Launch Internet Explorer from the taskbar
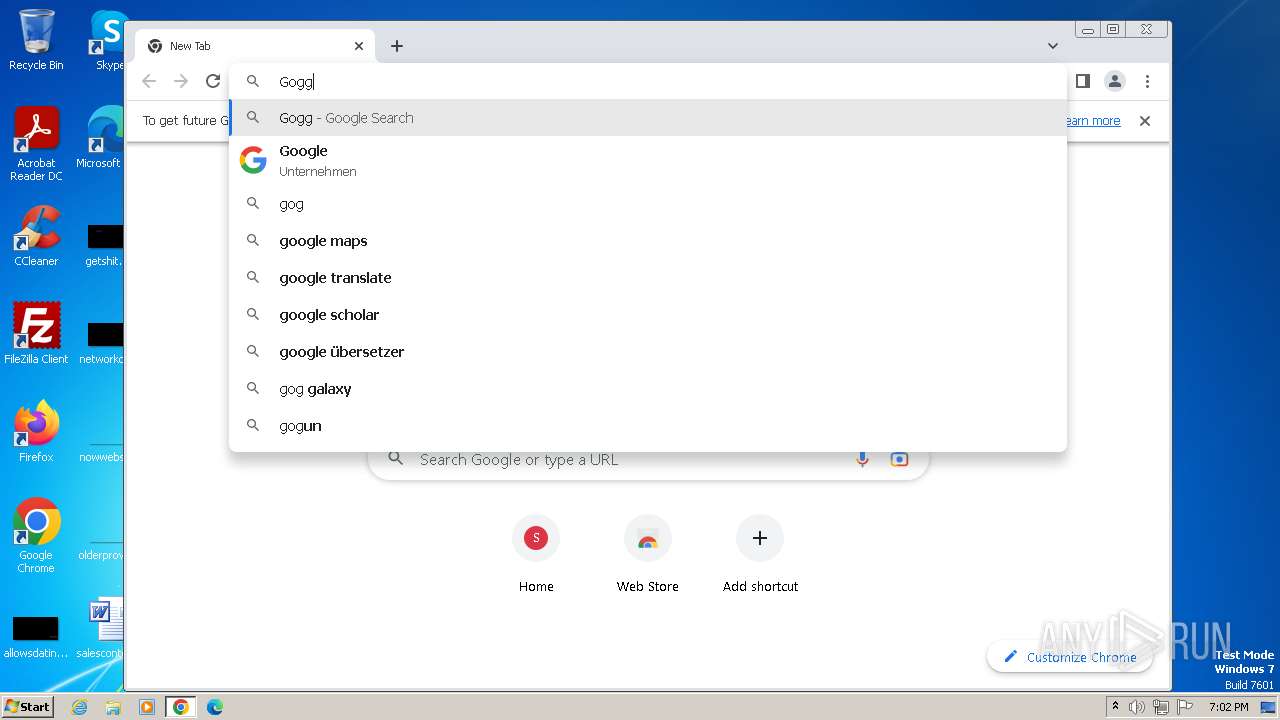The width and height of the screenshot is (1280, 720). 79,707
